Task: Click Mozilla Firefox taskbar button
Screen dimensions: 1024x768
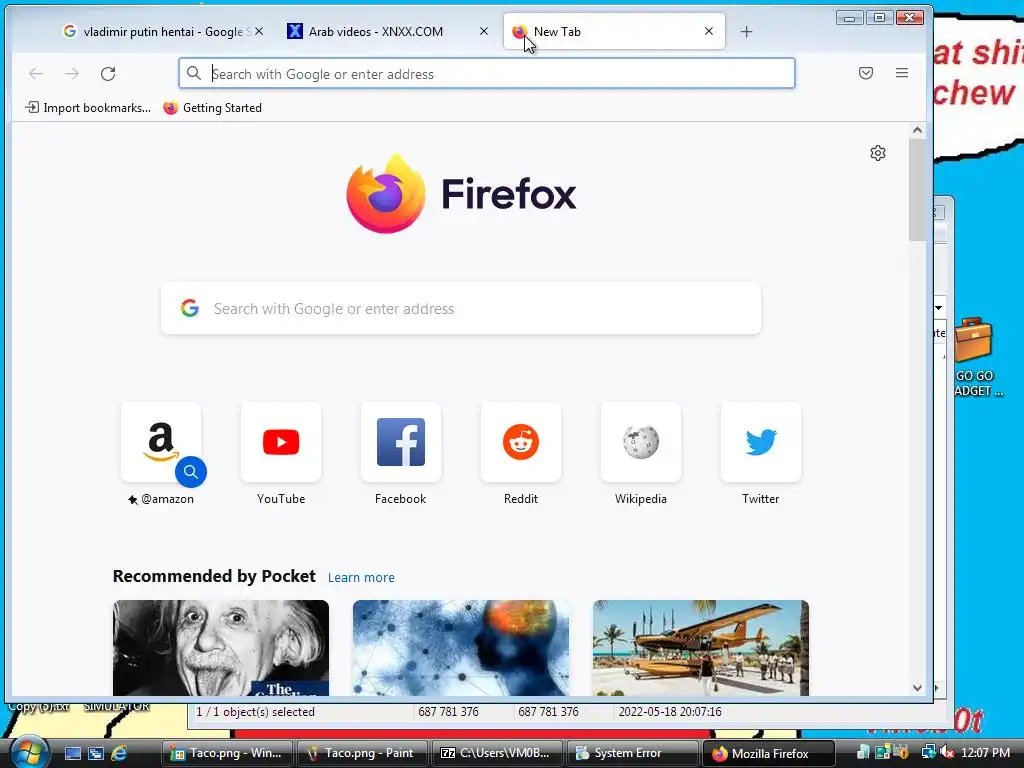Action: tap(769, 753)
